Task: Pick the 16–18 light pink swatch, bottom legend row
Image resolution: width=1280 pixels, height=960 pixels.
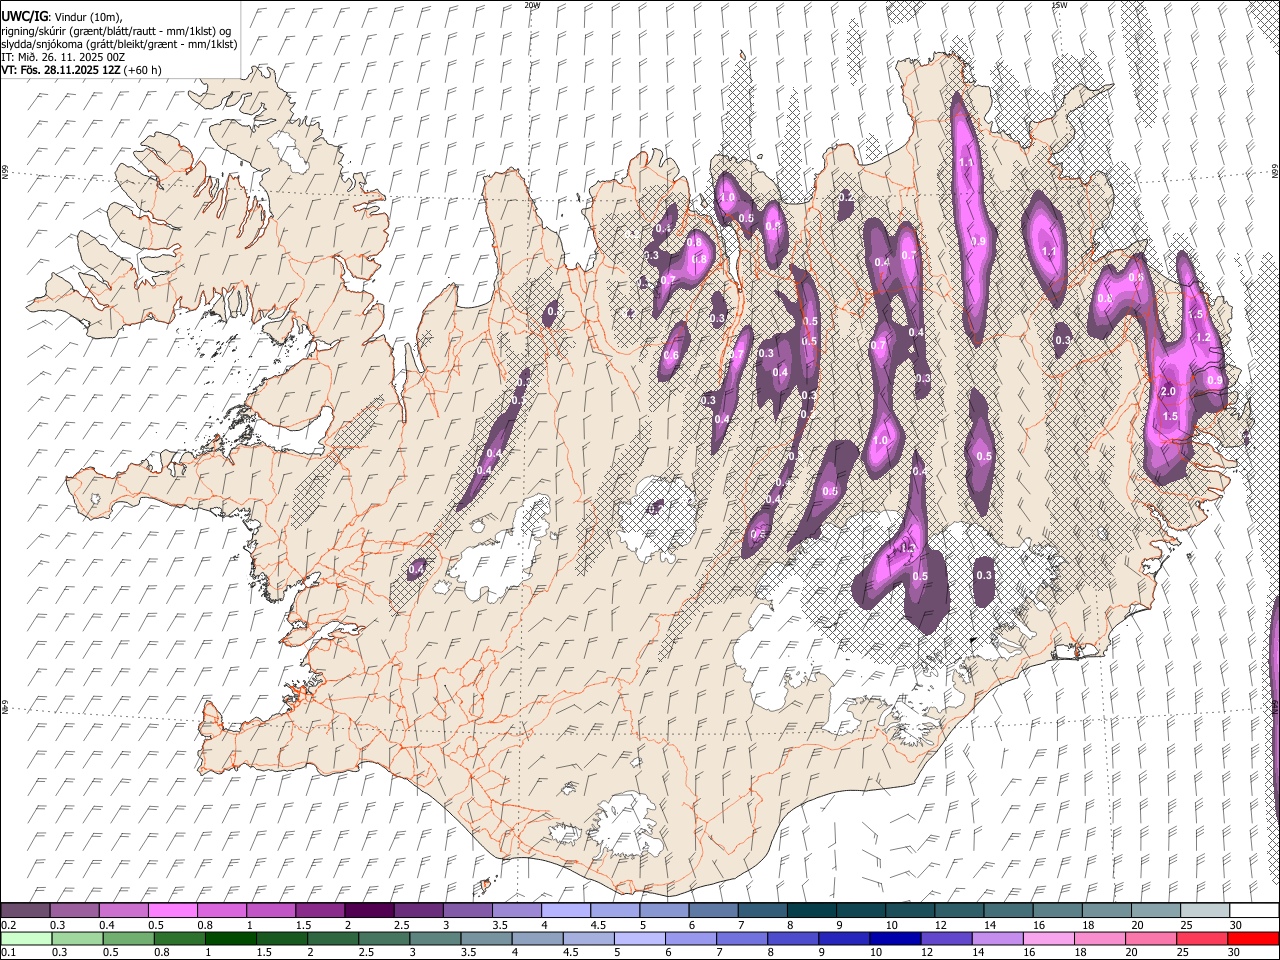Action: coord(1049,938)
